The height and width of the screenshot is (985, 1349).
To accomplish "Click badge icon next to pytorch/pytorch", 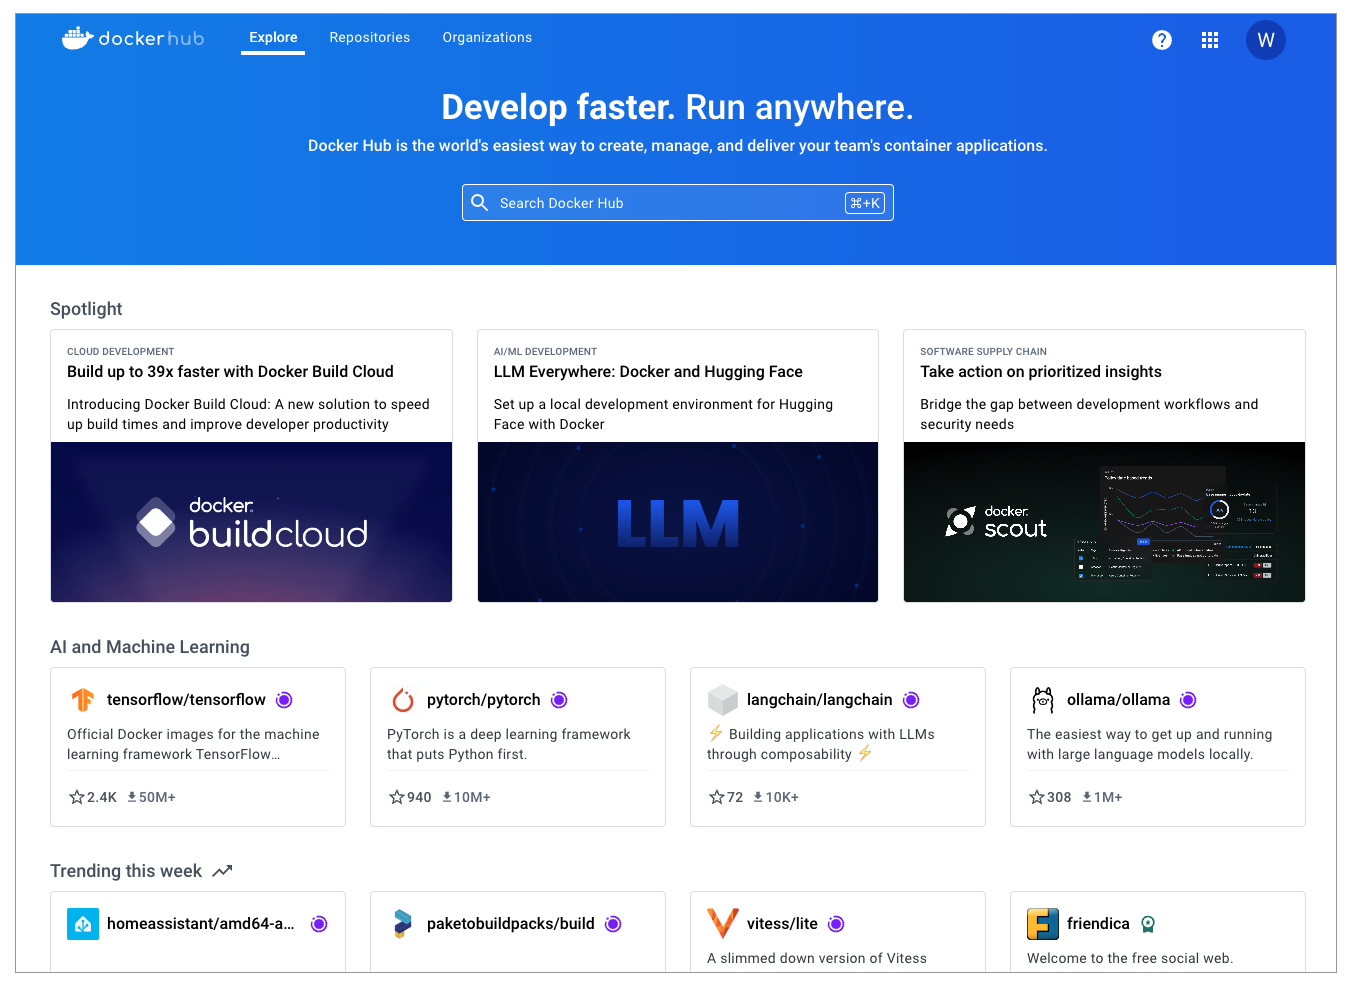I will coord(559,700).
